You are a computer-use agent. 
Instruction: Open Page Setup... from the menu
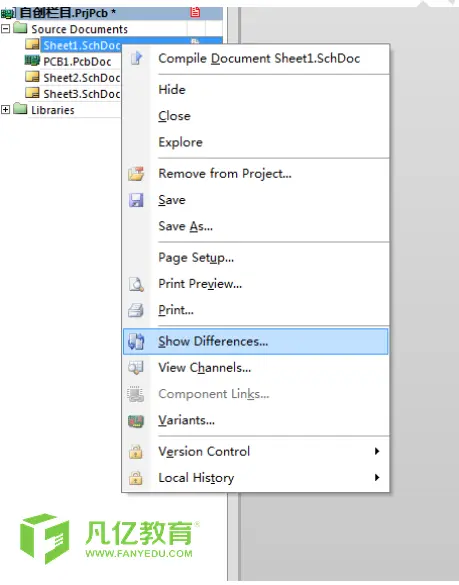(256, 258)
